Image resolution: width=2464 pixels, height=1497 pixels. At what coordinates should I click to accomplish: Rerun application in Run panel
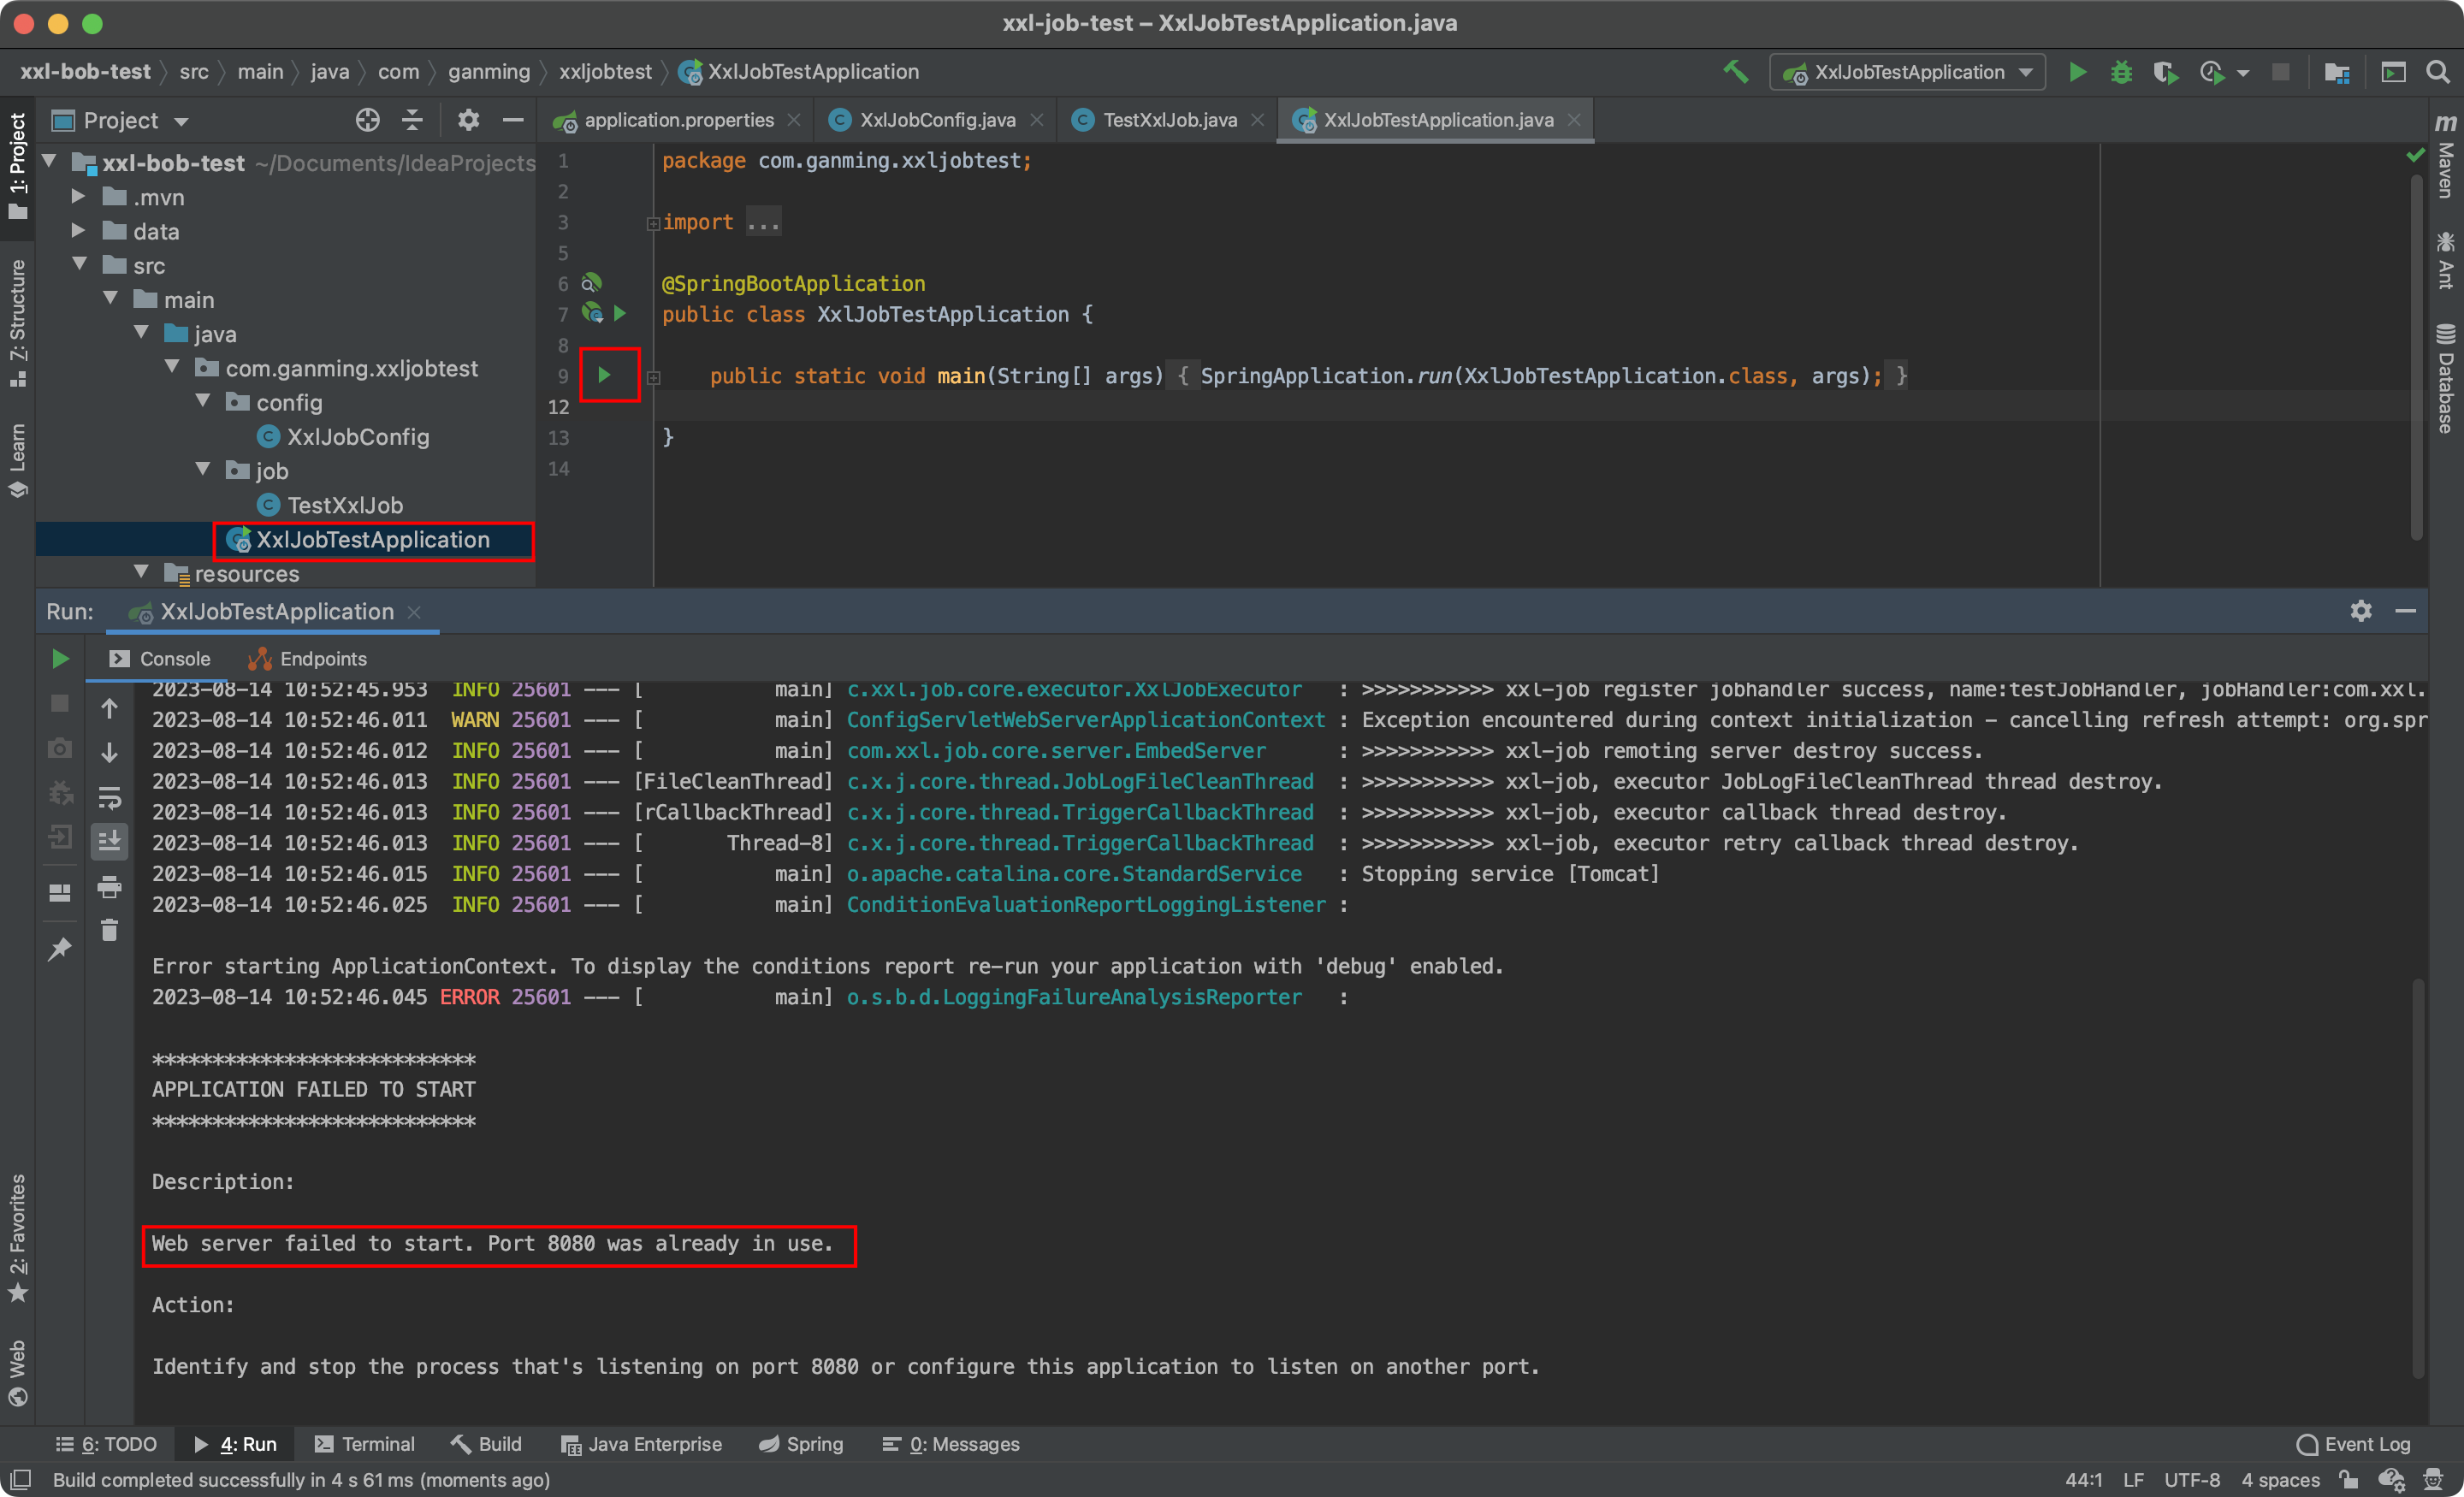point(60,658)
